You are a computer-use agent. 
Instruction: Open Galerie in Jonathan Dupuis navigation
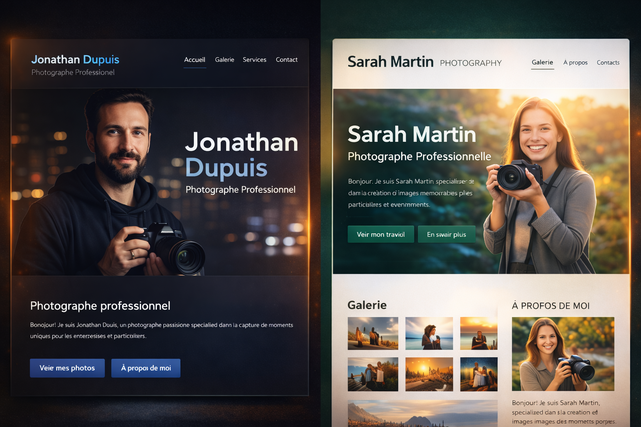tap(224, 60)
